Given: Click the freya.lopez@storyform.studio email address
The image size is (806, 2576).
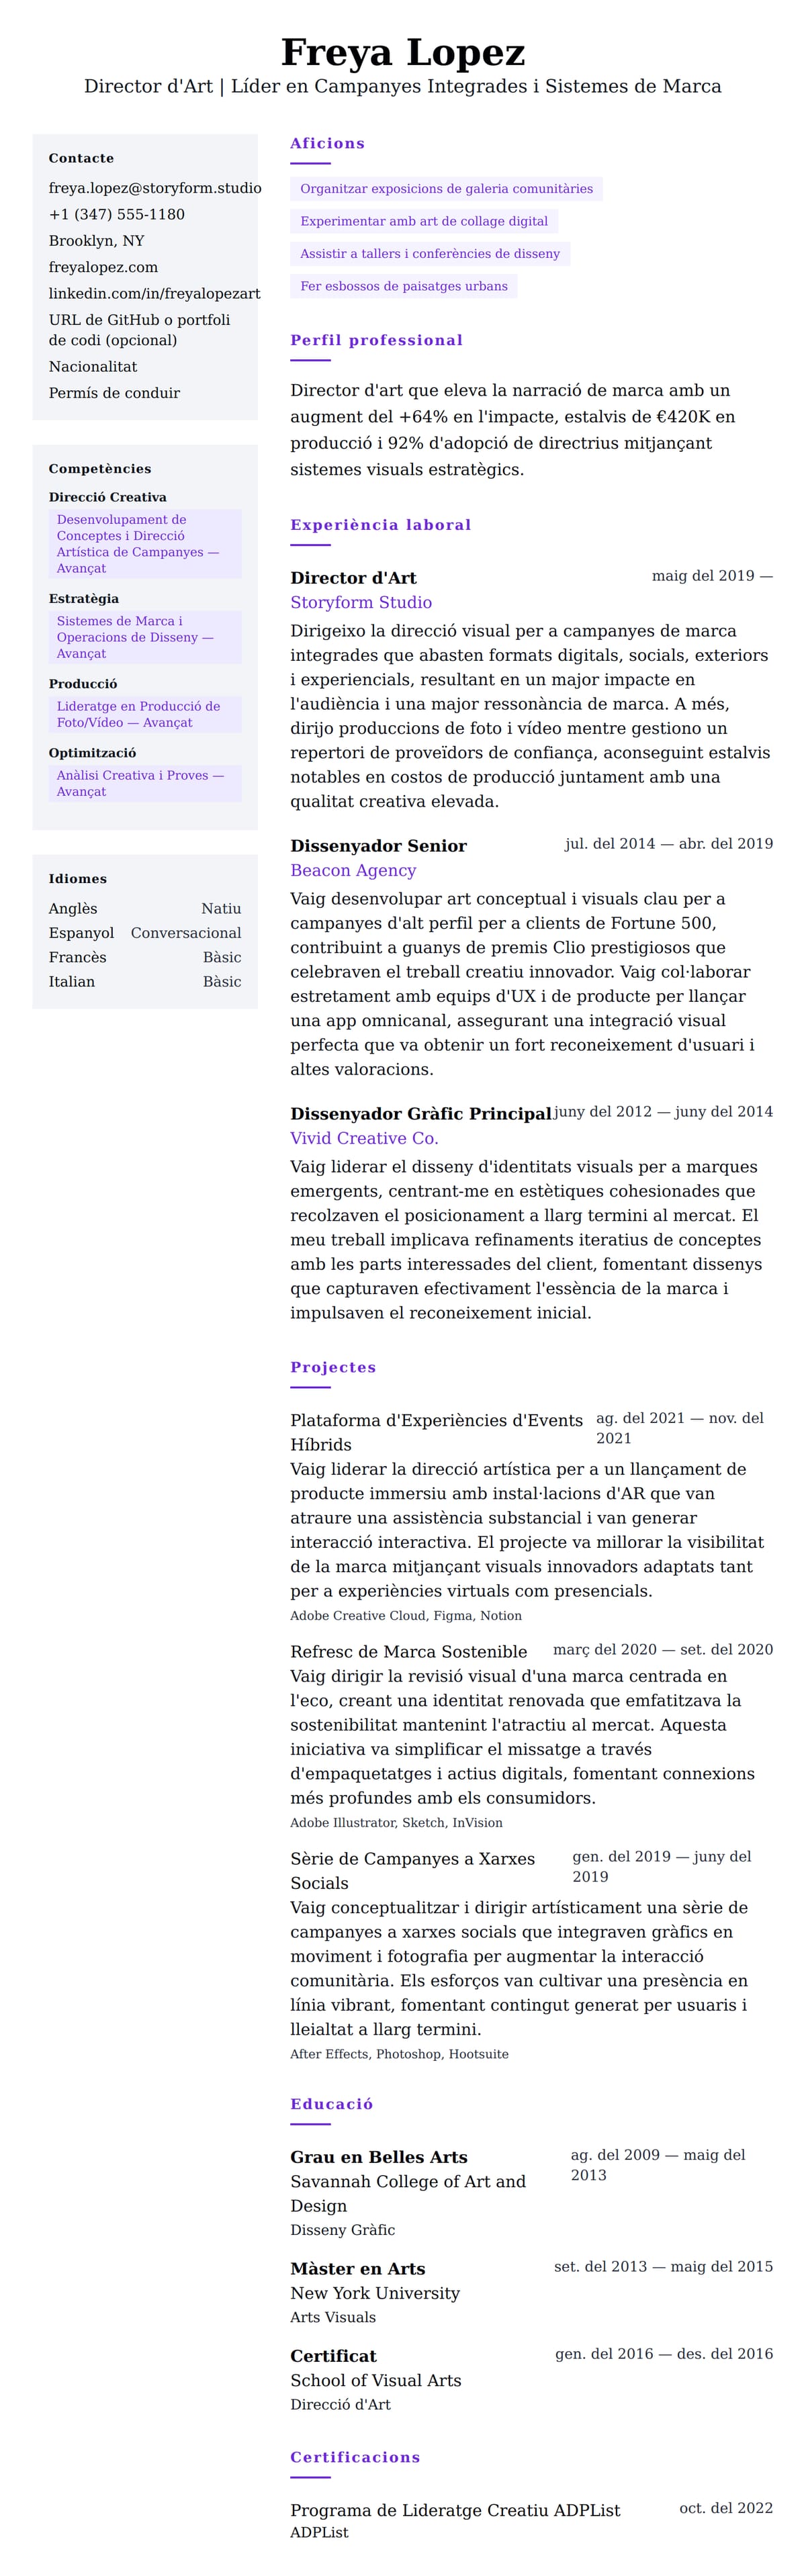Looking at the screenshot, I should 155,188.
